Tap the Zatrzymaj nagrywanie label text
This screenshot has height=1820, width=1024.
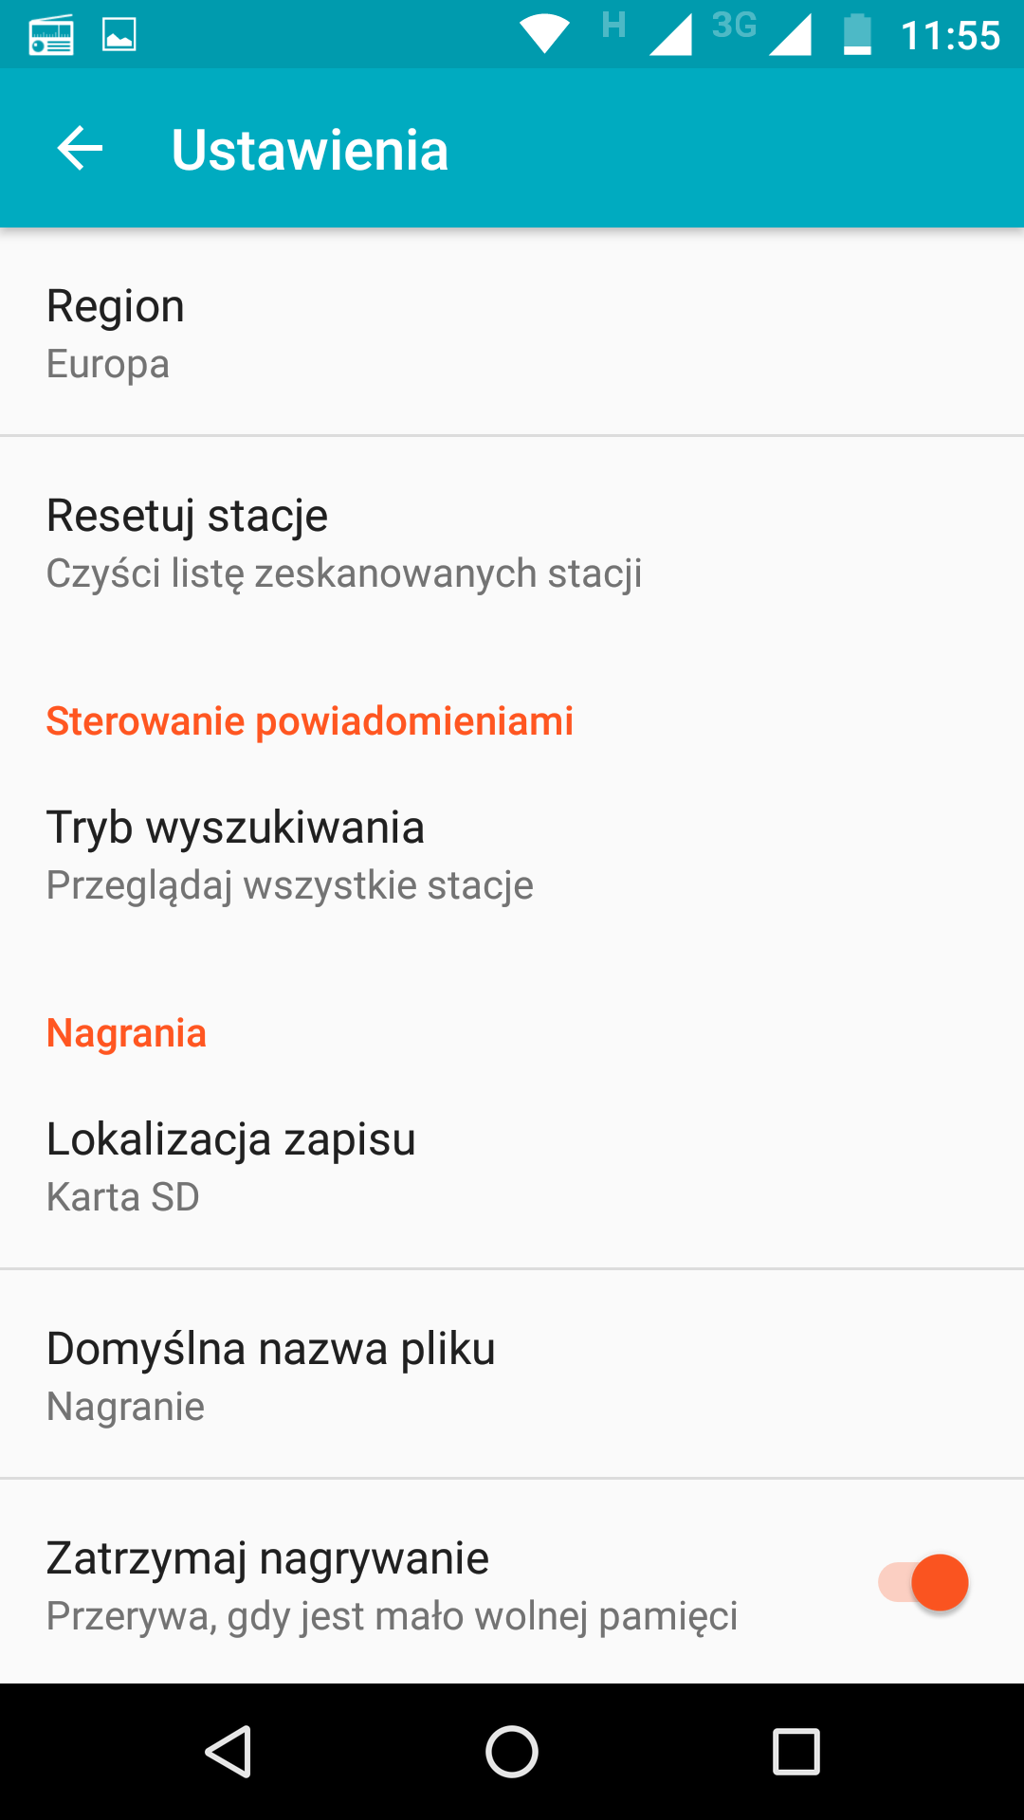[x=268, y=1558]
